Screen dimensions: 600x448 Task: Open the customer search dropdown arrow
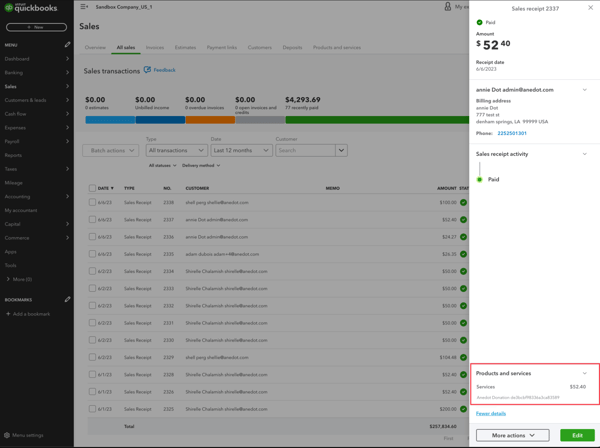341,150
